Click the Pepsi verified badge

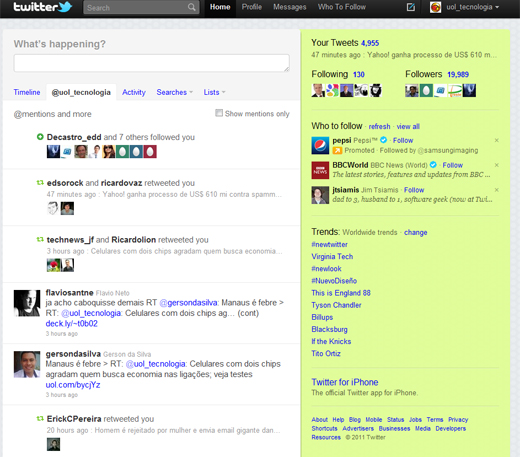click(x=384, y=140)
